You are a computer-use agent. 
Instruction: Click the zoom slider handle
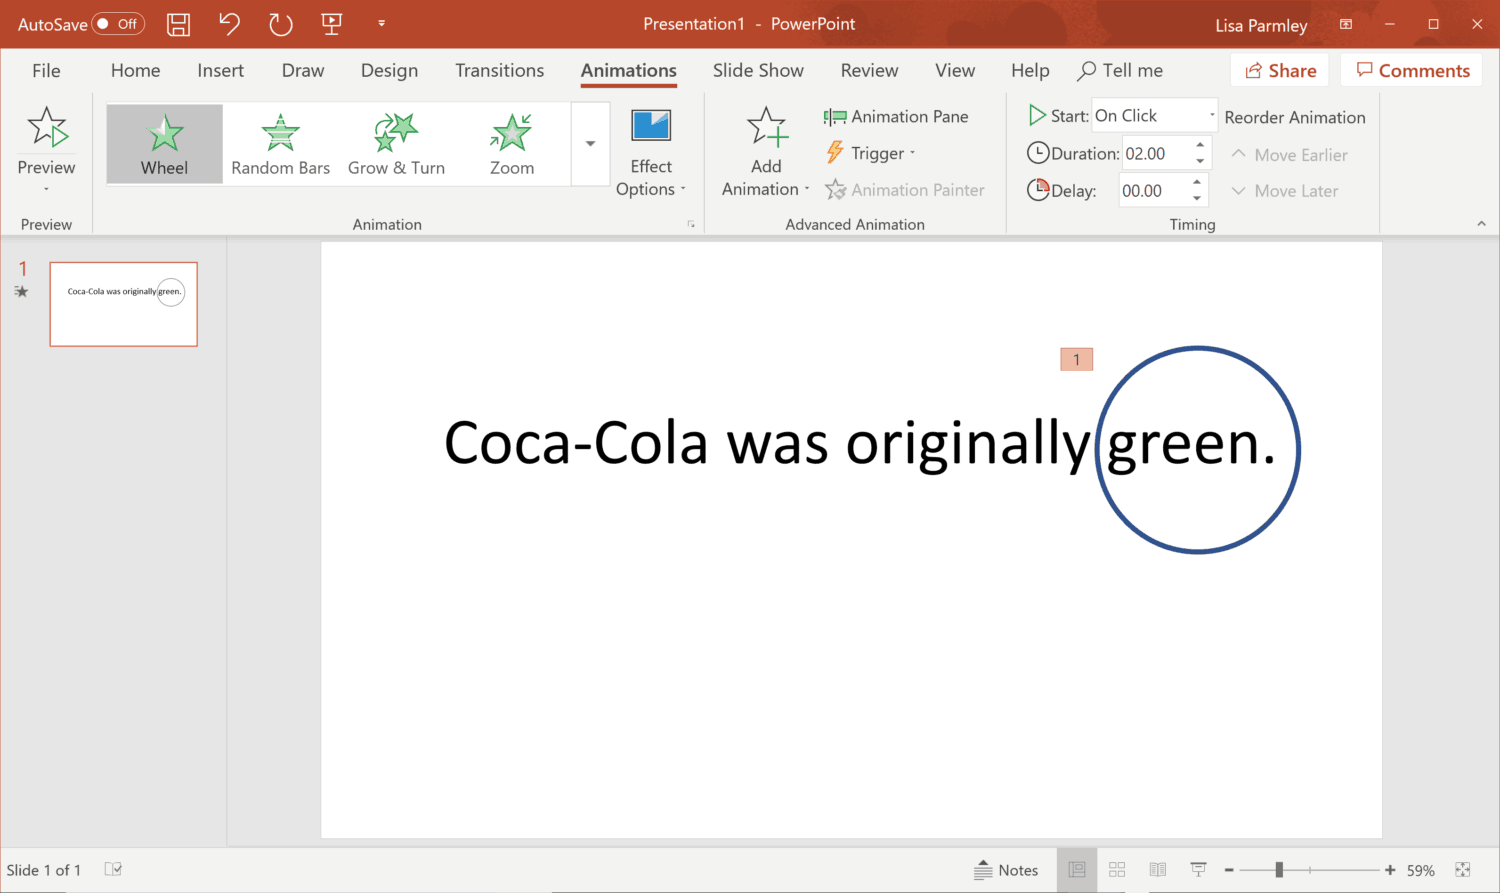(1279, 870)
